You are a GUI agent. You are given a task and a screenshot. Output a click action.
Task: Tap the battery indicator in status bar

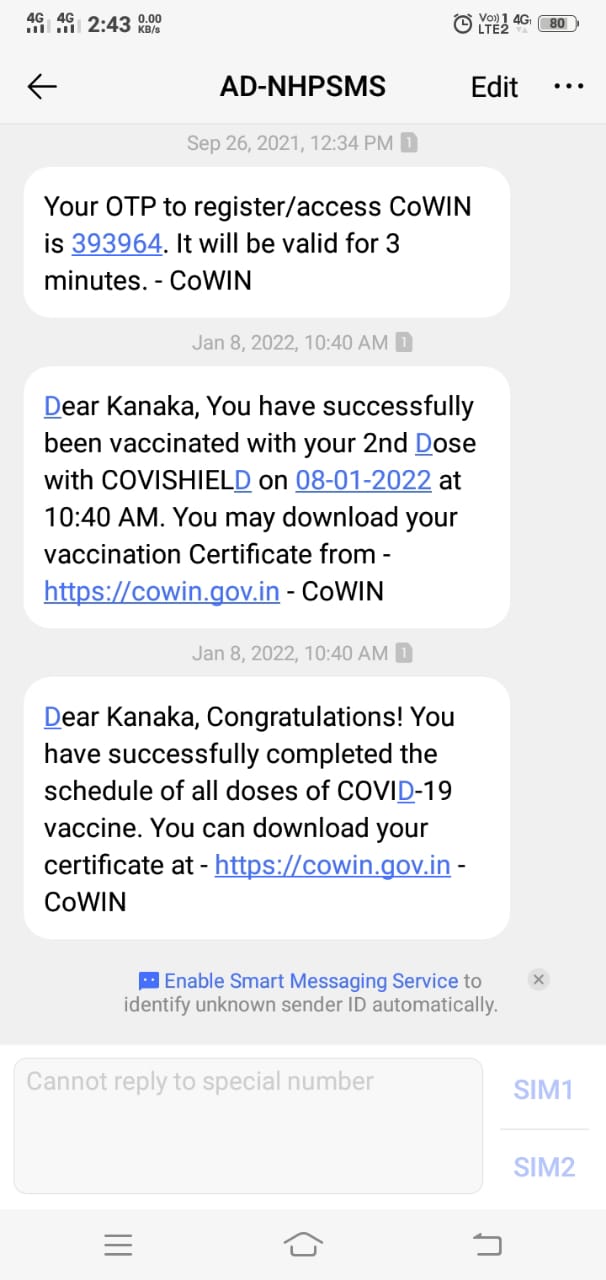[558, 23]
